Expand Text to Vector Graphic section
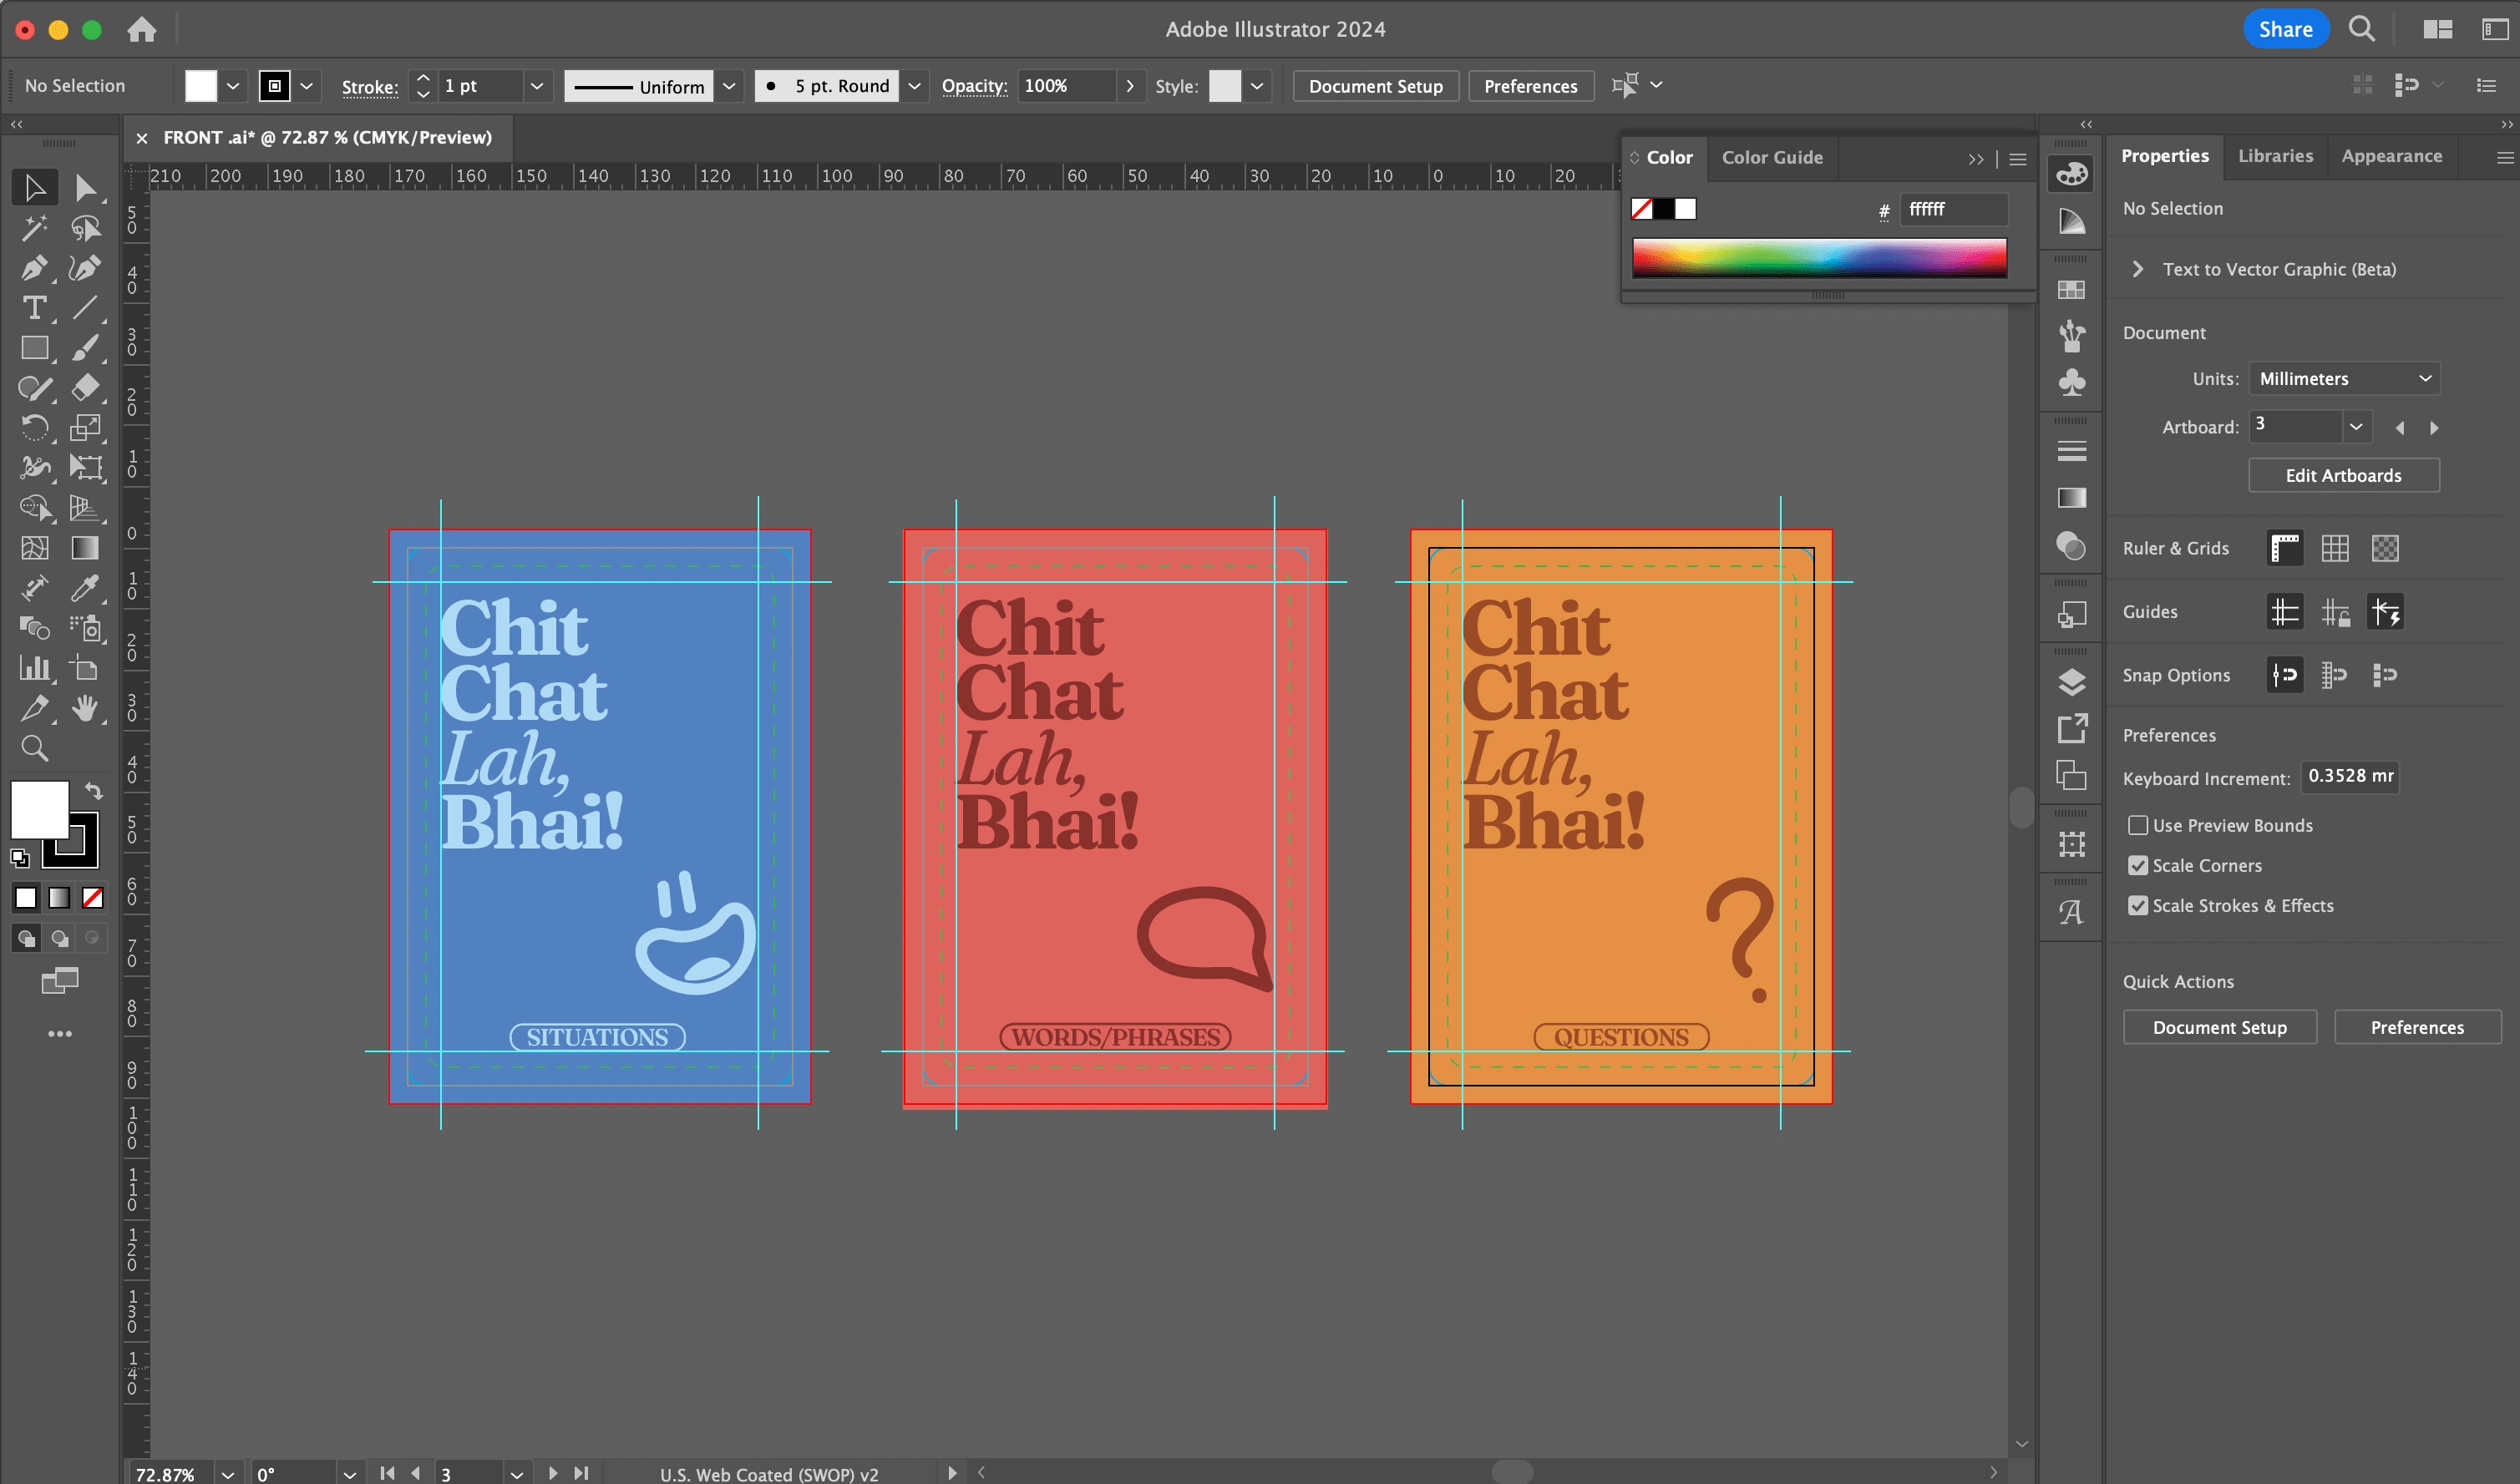Image resolution: width=2520 pixels, height=1484 pixels. pos(2137,269)
